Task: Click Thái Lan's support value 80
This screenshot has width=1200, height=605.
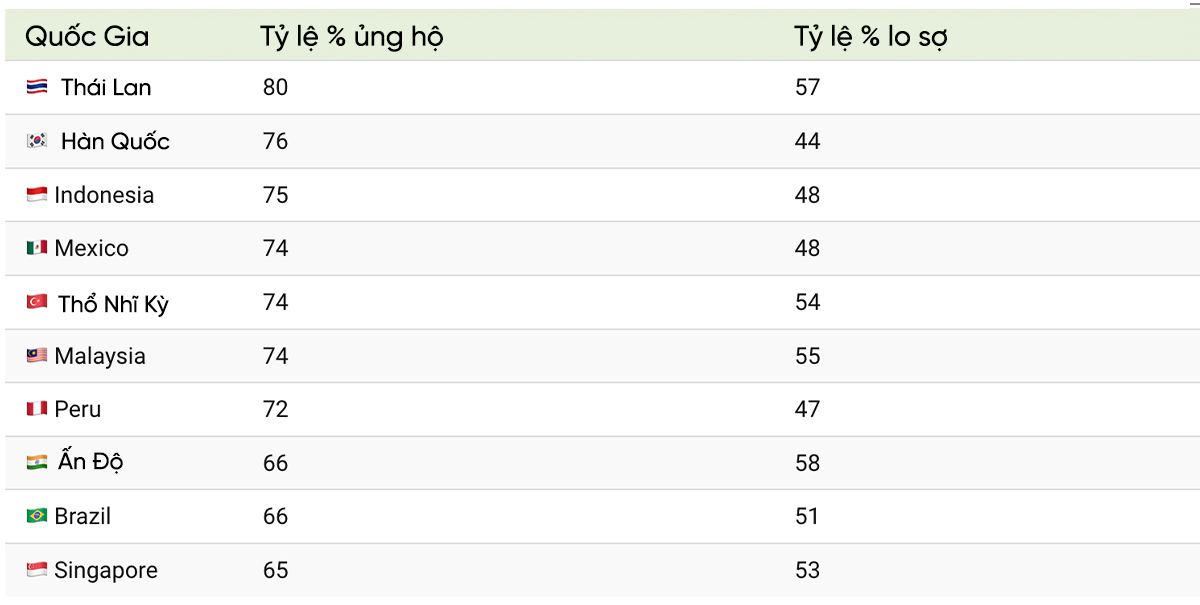Action: click(275, 88)
